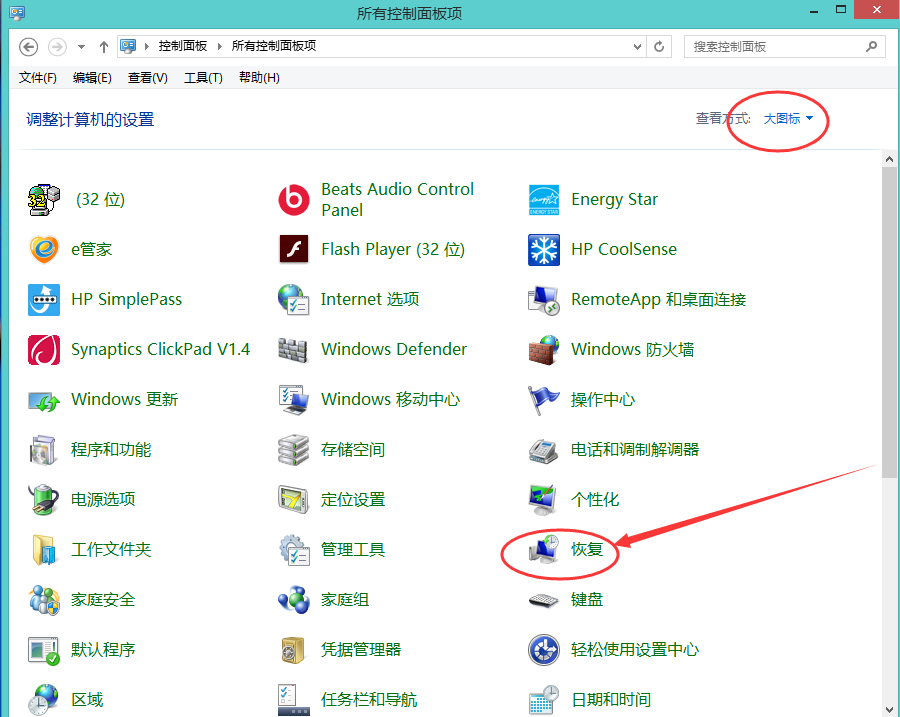Open the Windows 移动中心 icon
Image resolution: width=900 pixels, height=717 pixels.
click(x=294, y=400)
